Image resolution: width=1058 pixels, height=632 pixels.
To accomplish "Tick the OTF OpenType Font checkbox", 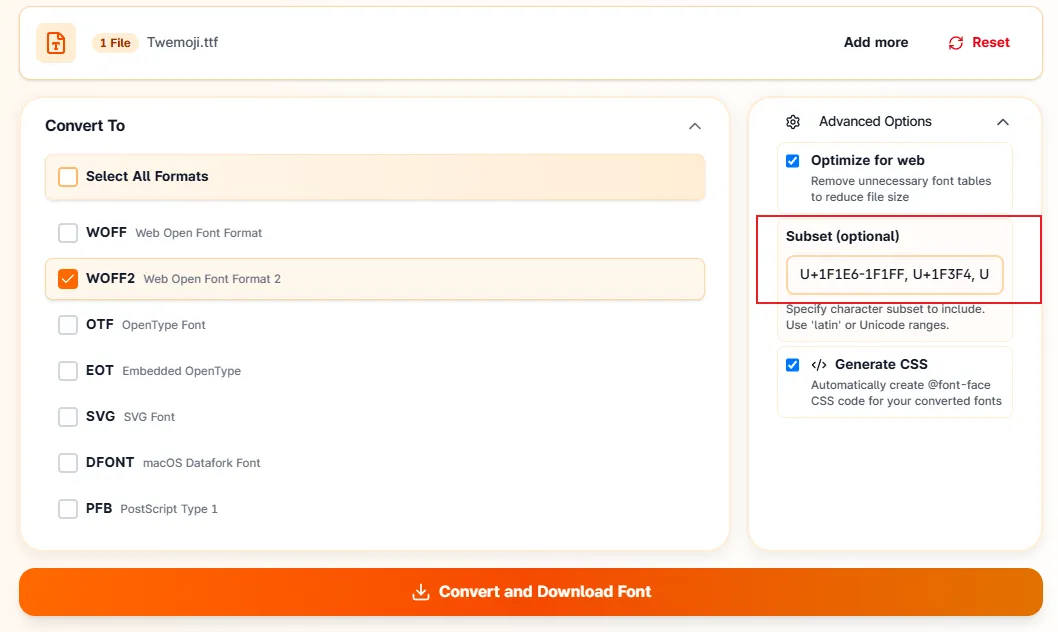I will pyautogui.click(x=67, y=324).
